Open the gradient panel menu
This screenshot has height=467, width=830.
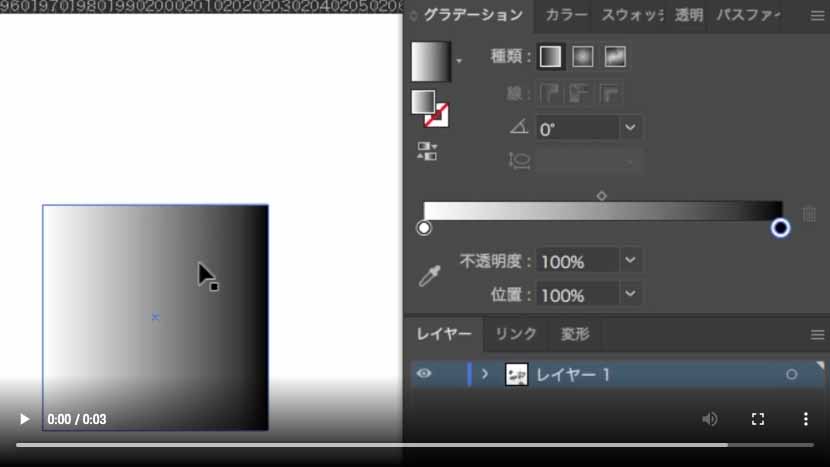pos(817,16)
